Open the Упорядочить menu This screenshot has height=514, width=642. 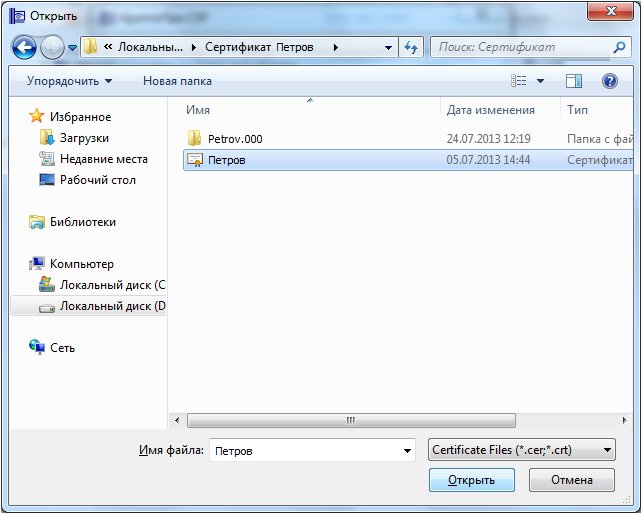[69, 81]
